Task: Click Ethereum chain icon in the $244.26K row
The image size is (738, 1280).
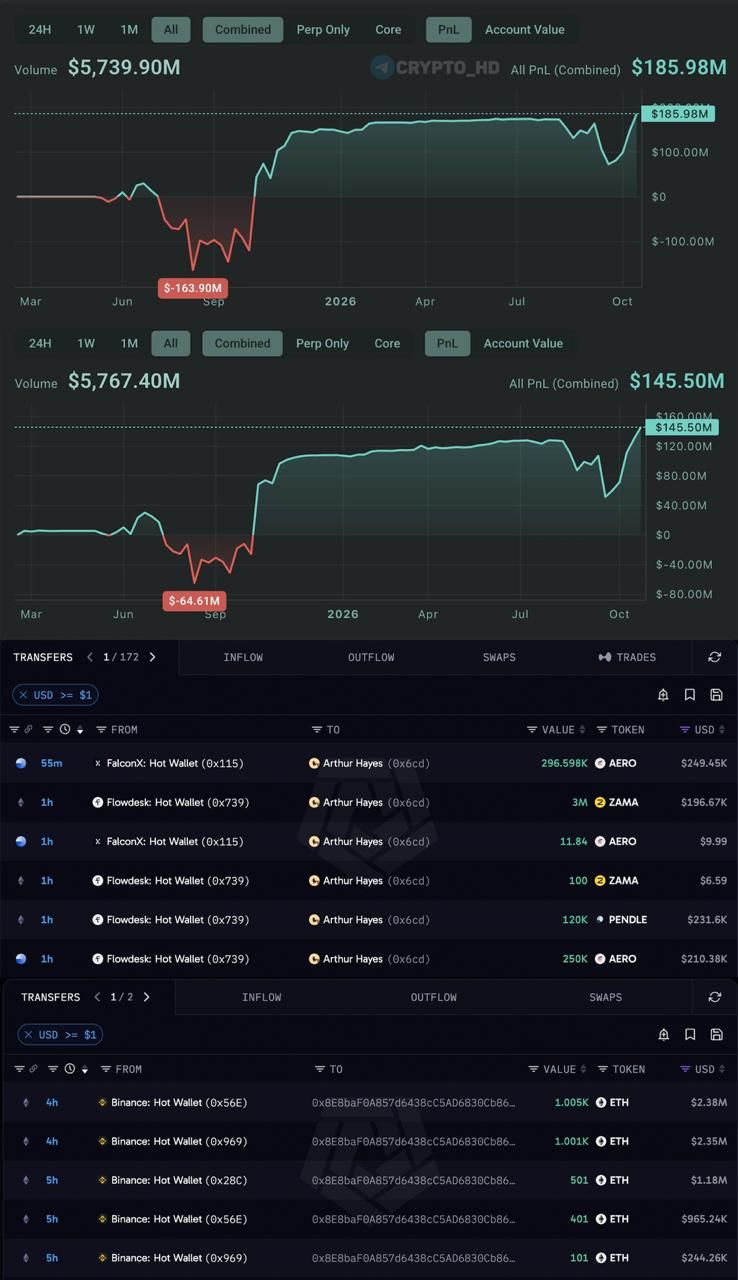Action: [25, 1258]
